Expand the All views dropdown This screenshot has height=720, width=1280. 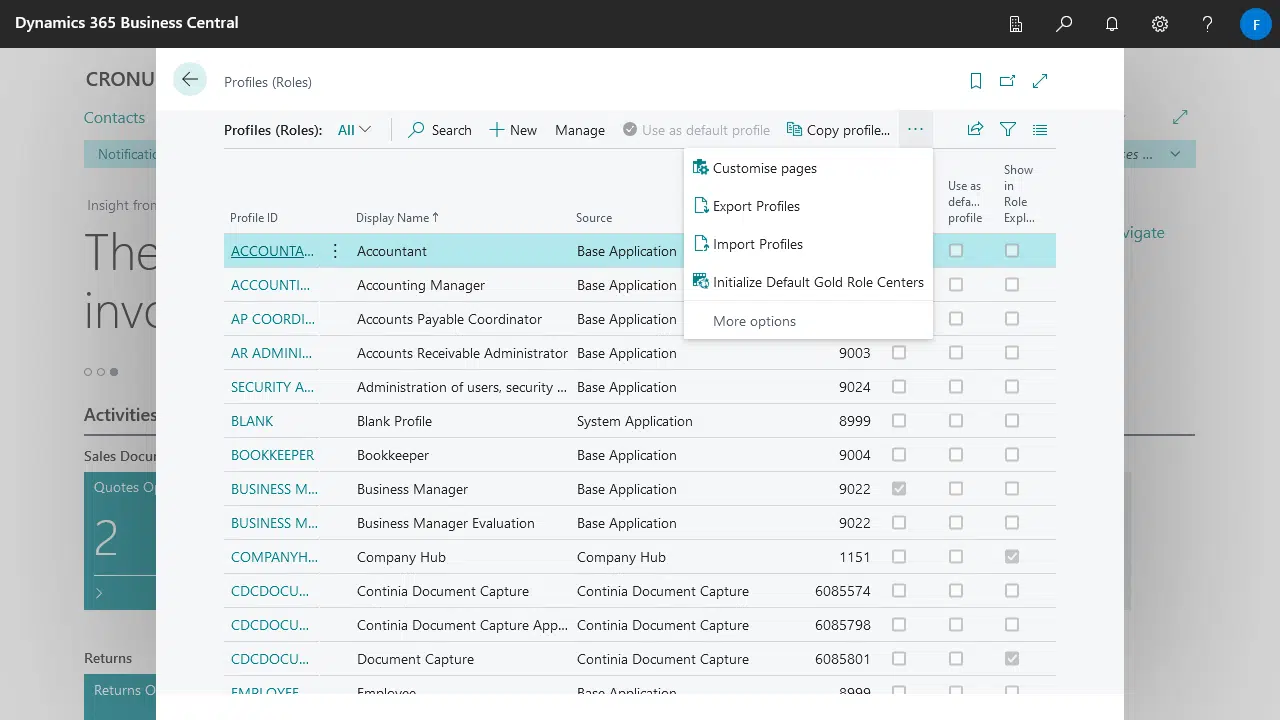[x=354, y=130]
